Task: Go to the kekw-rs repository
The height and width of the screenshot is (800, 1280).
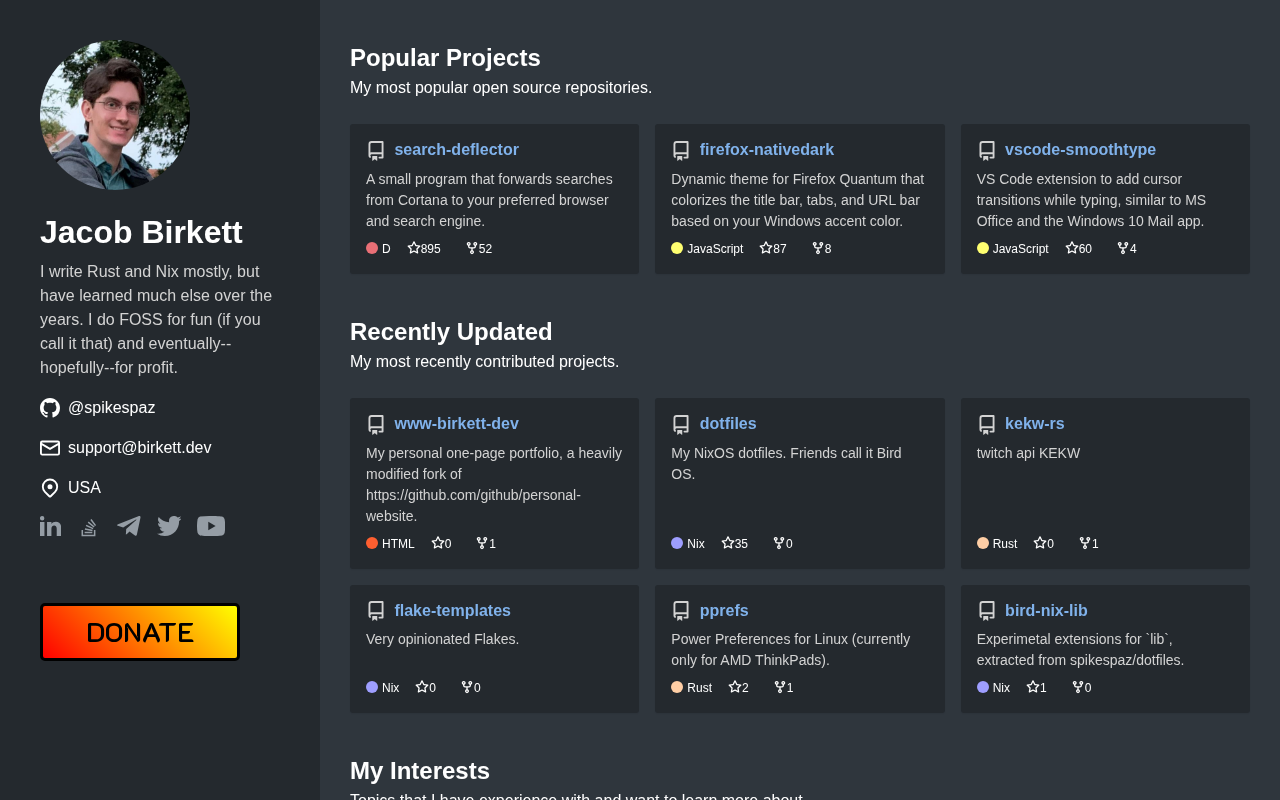Action: [1034, 424]
